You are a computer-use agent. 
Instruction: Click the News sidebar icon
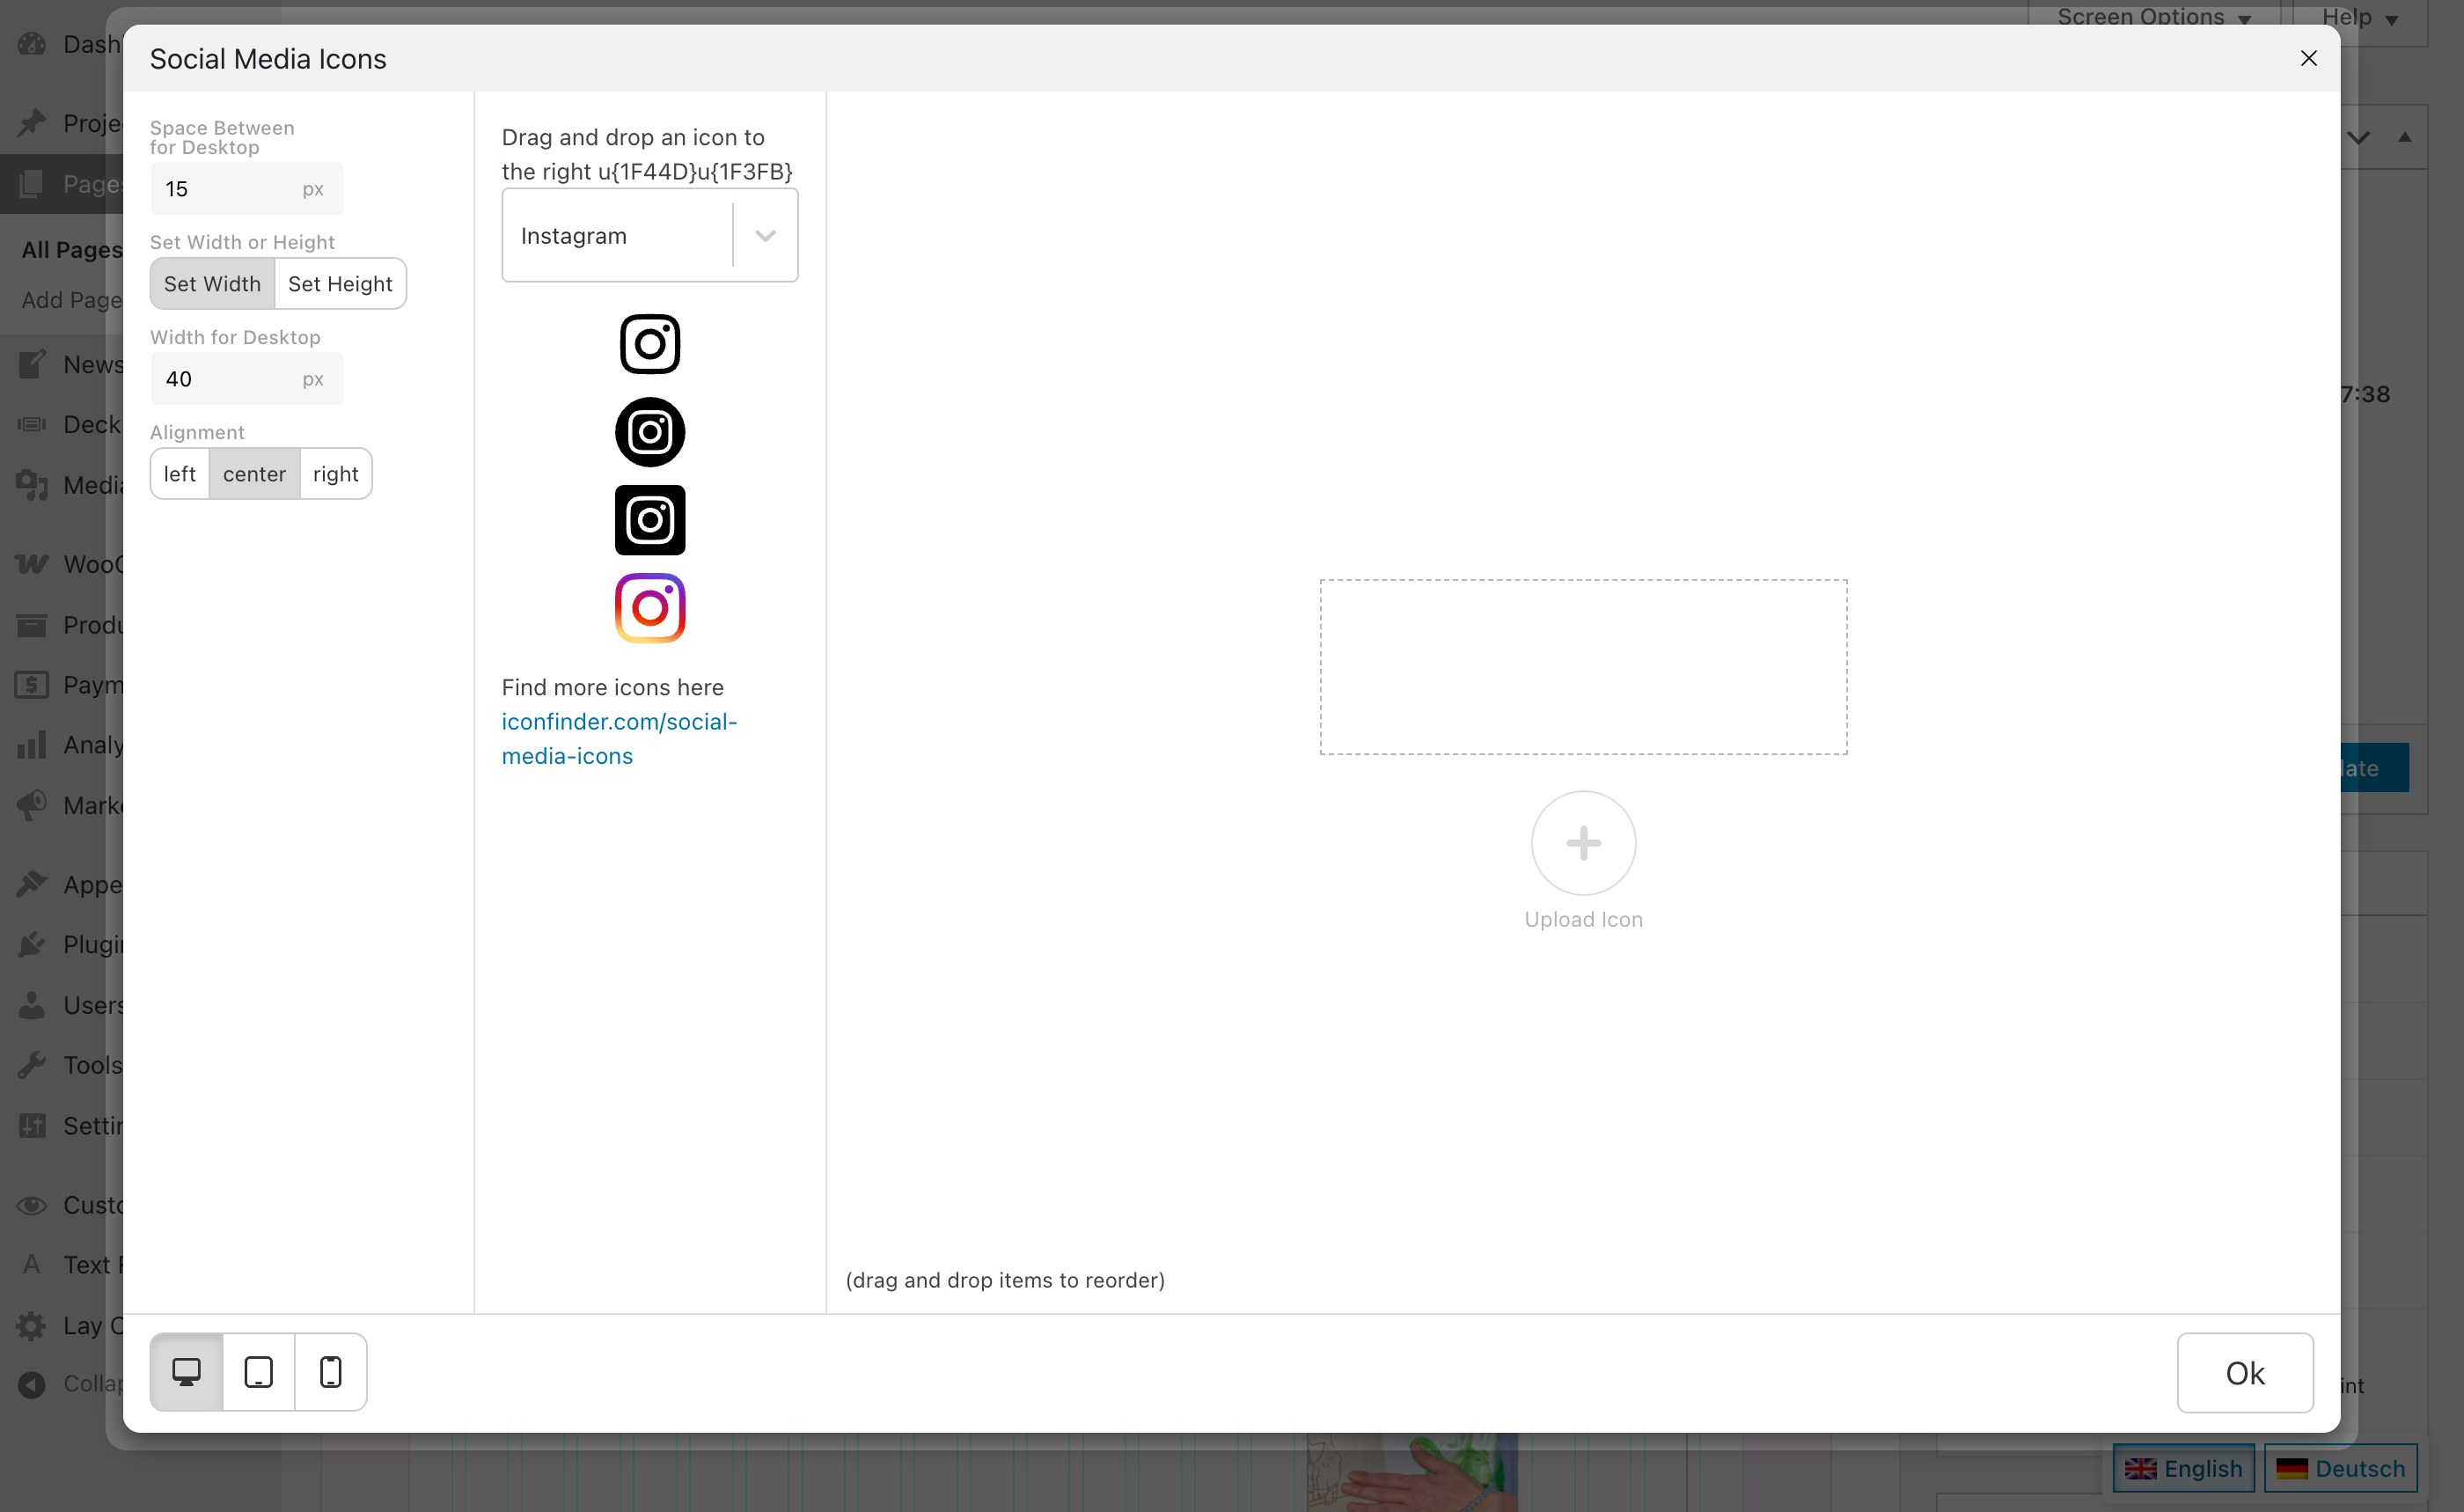(32, 365)
